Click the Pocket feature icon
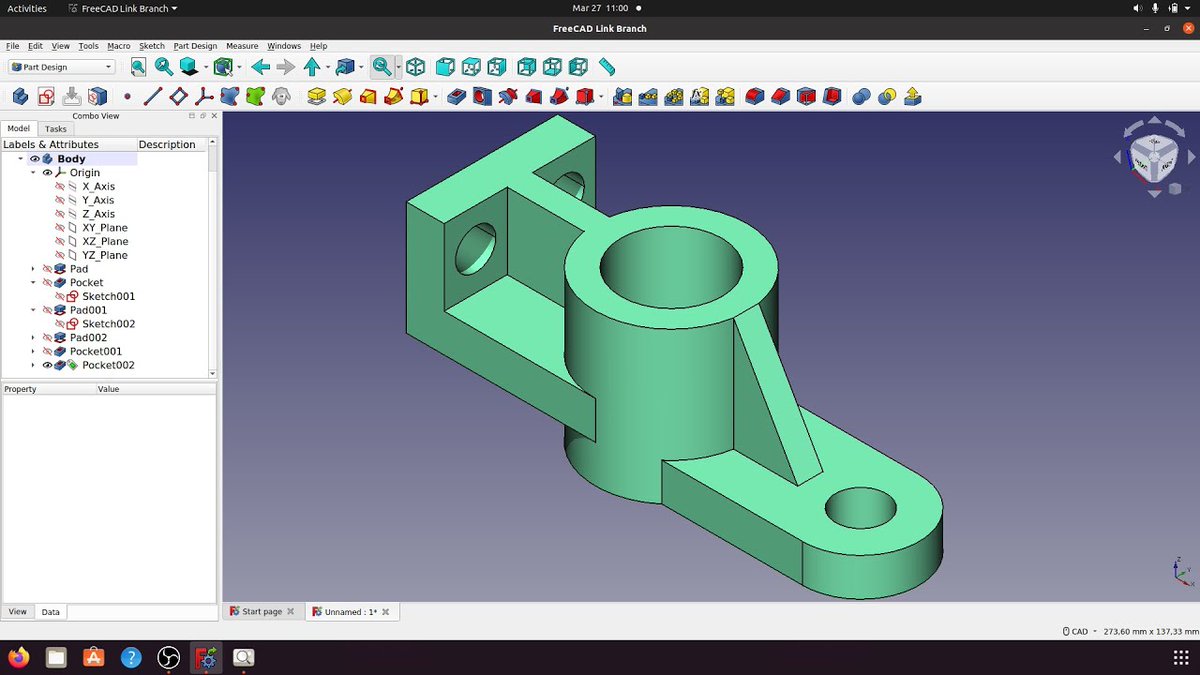Viewport: 1200px width, 675px height. pyautogui.click(x=457, y=97)
